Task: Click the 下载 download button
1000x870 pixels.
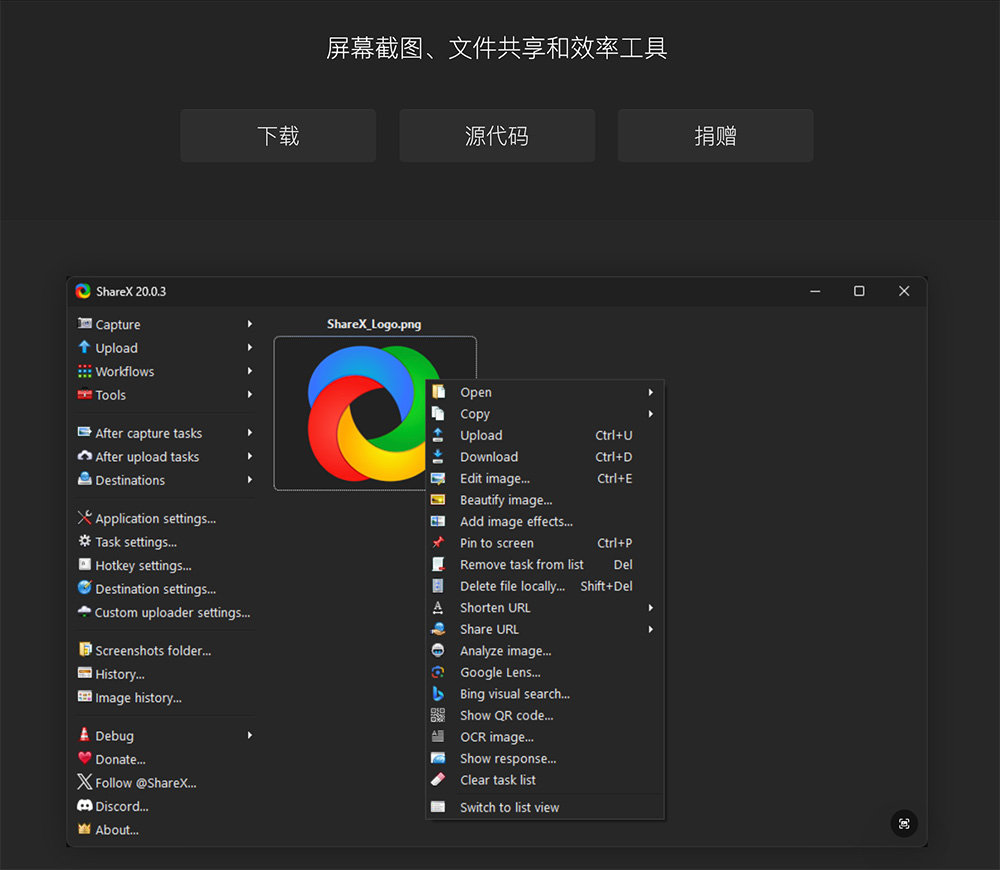Action: pyautogui.click(x=278, y=136)
